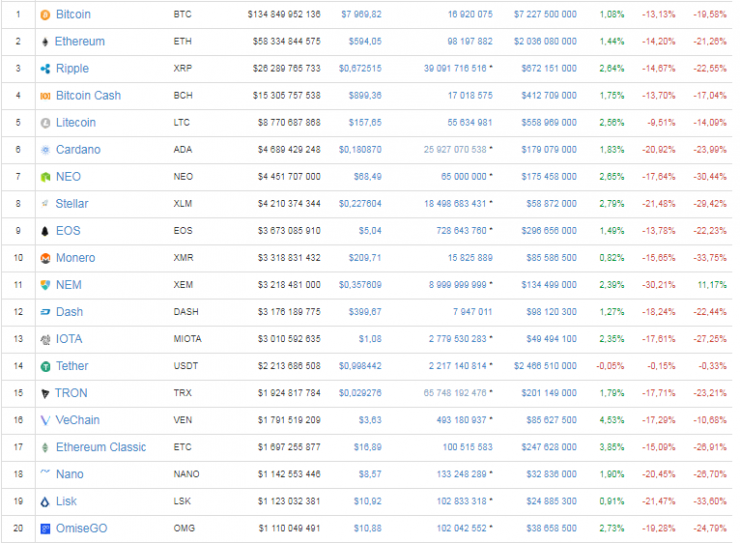Click NEM's -30,21% daily change
Screen dimensions: 740x543
(658, 285)
